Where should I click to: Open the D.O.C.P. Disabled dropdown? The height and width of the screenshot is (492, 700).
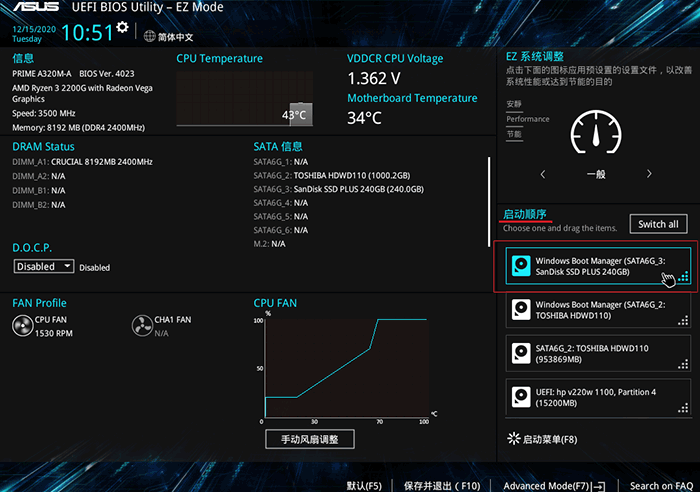click(x=44, y=267)
